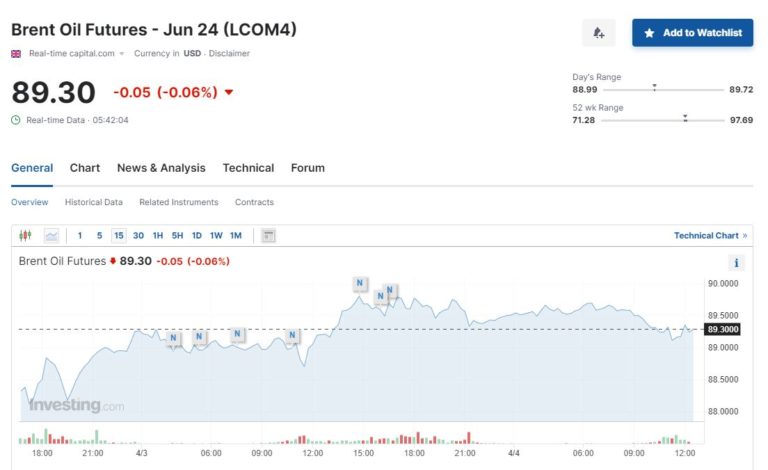Select the 1 minute interval

80,236
